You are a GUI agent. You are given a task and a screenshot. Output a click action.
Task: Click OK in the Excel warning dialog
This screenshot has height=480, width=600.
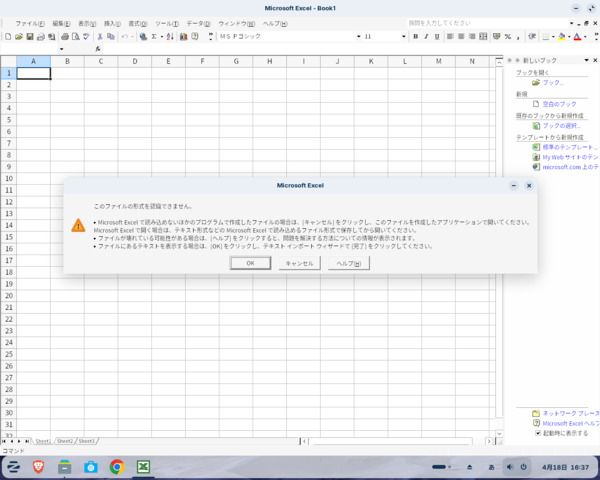[250, 263]
